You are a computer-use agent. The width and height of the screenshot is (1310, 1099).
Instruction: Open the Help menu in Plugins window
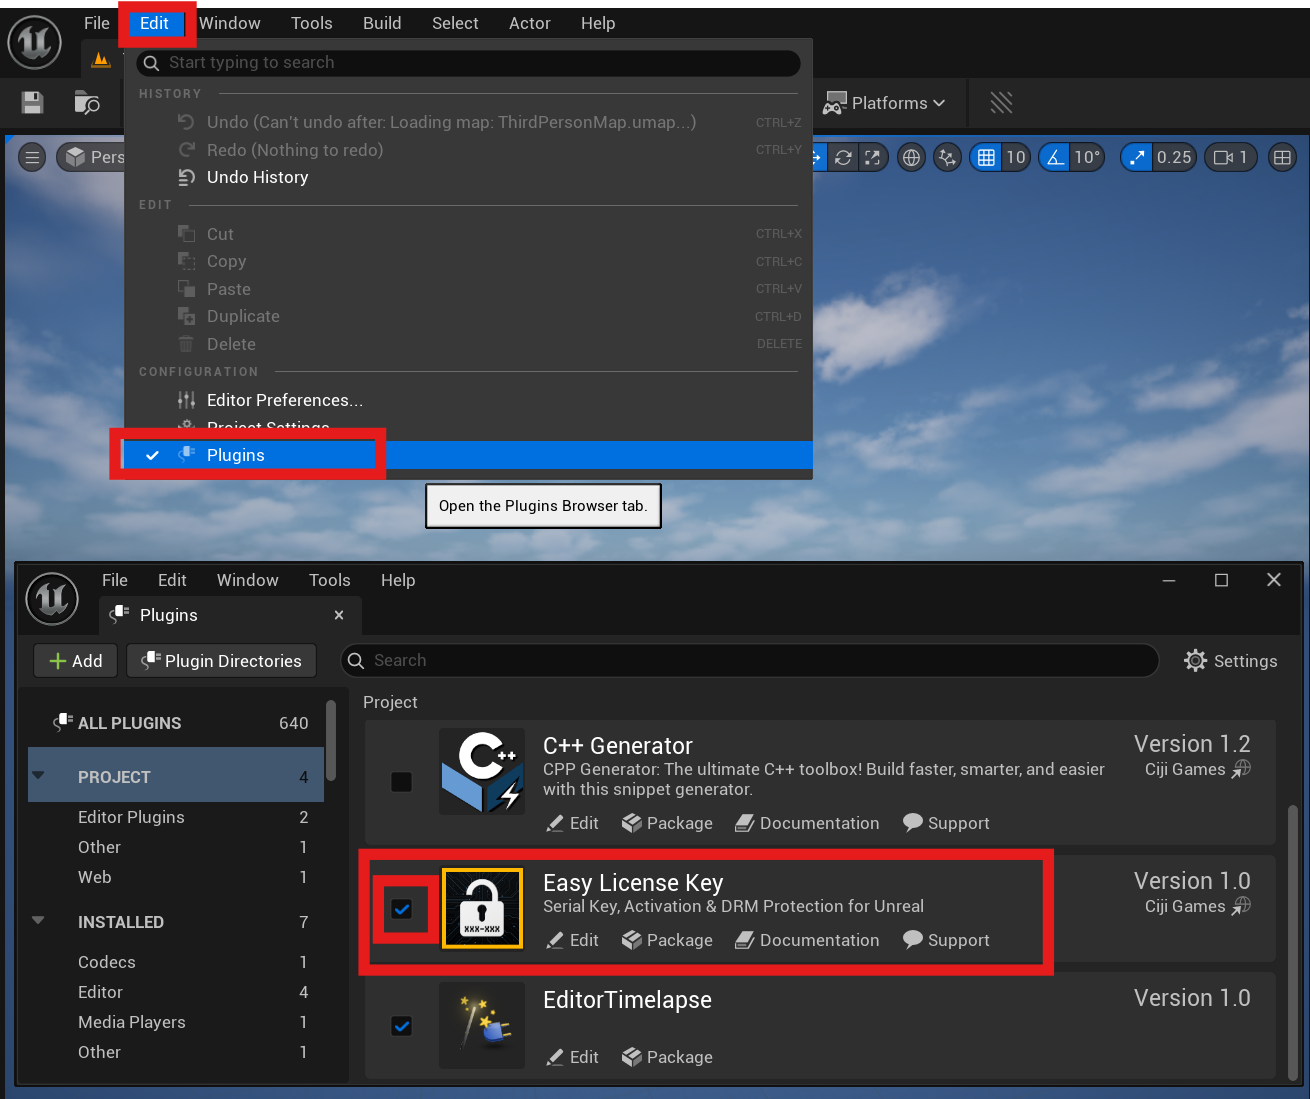click(398, 580)
